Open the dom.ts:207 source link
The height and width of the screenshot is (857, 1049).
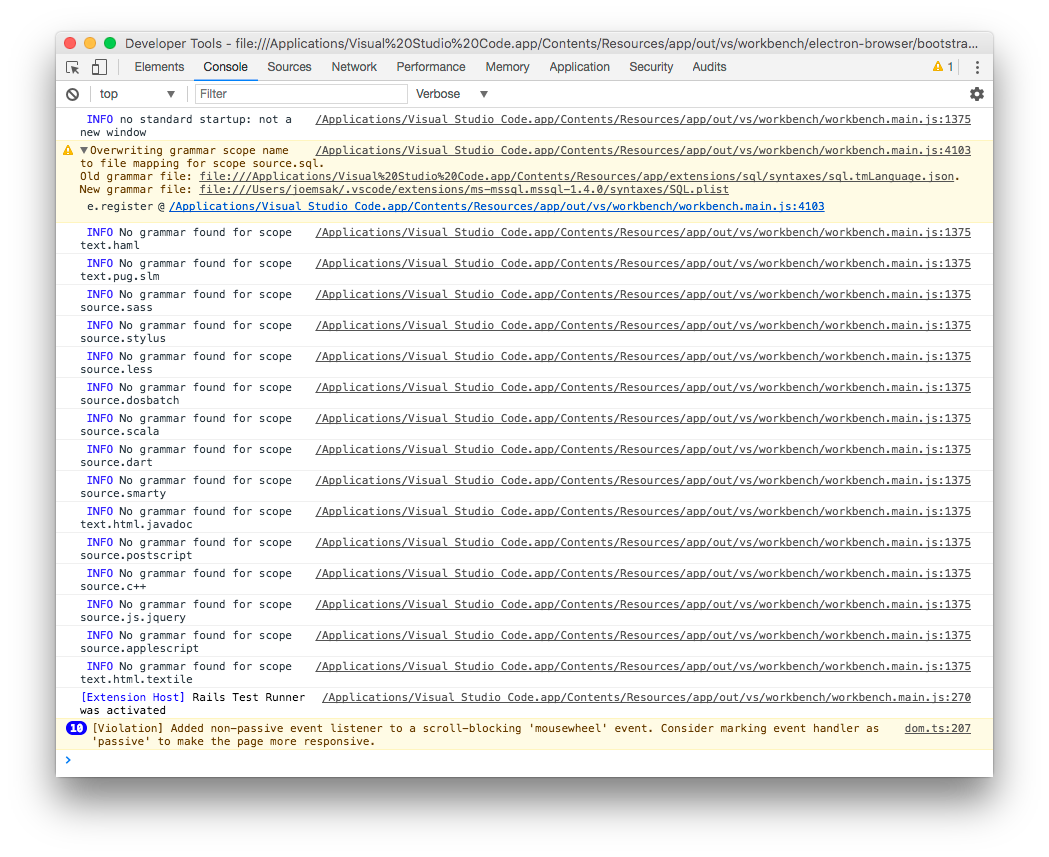pos(936,727)
